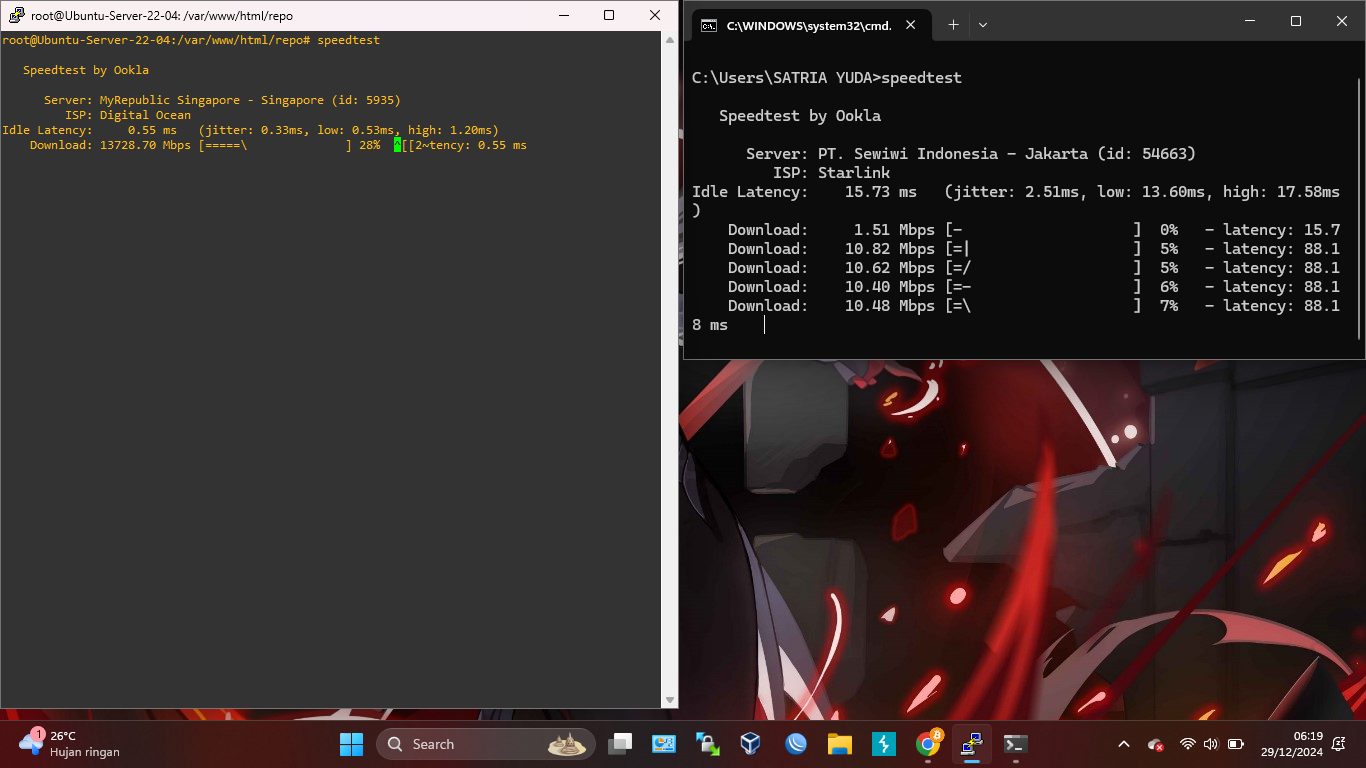Open the volume speaker tray icon
Viewport: 1366px width, 768px height.
pyautogui.click(x=1211, y=744)
